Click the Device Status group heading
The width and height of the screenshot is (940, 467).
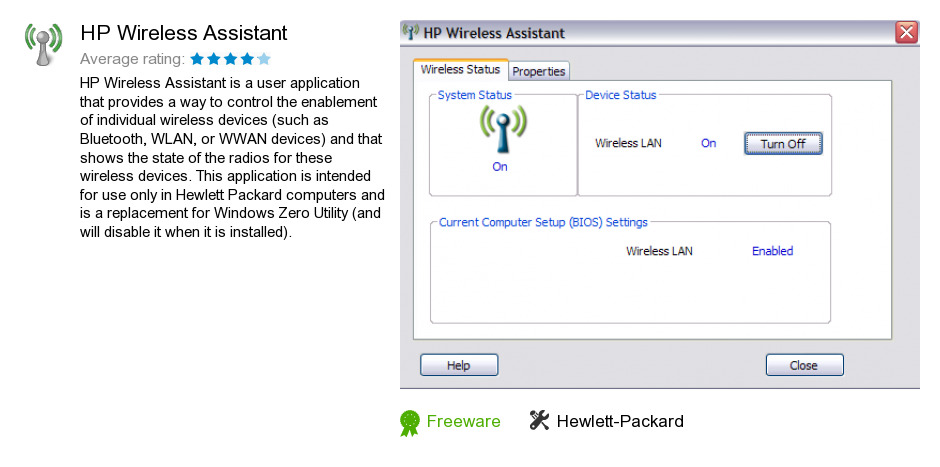coord(621,95)
